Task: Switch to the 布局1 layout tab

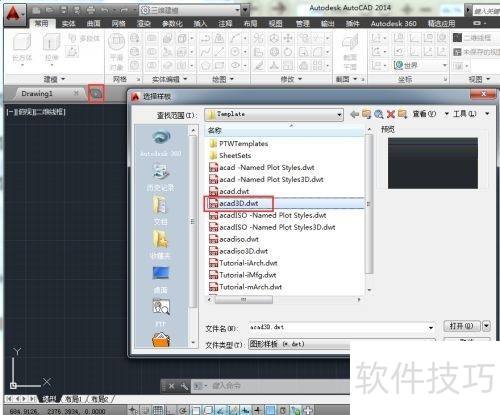Action: pos(73,399)
